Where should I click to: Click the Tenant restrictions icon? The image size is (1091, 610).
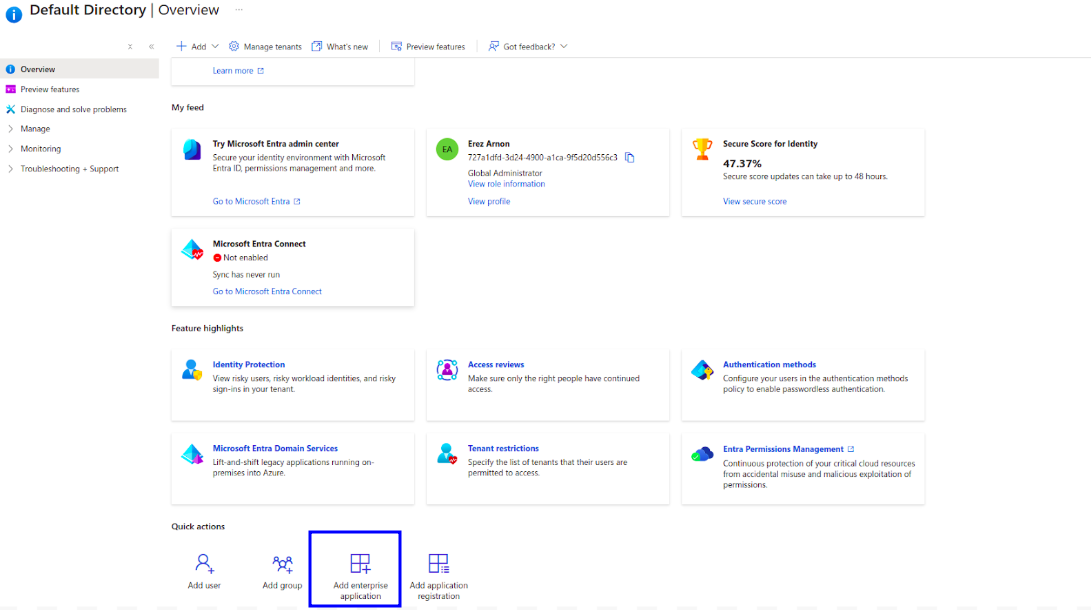pyautogui.click(x=447, y=454)
